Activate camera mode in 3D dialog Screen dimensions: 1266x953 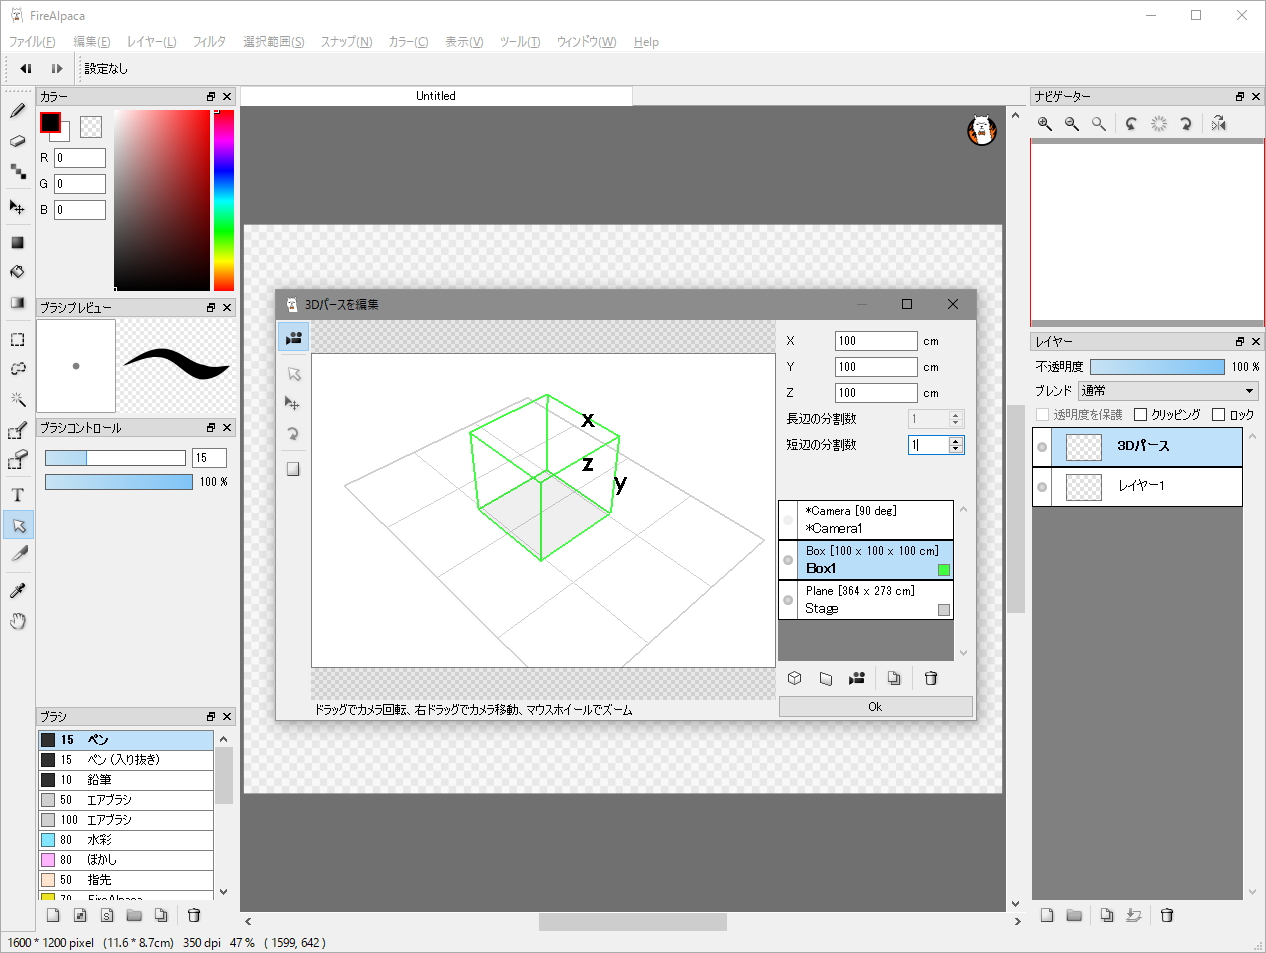tap(293, 338)
